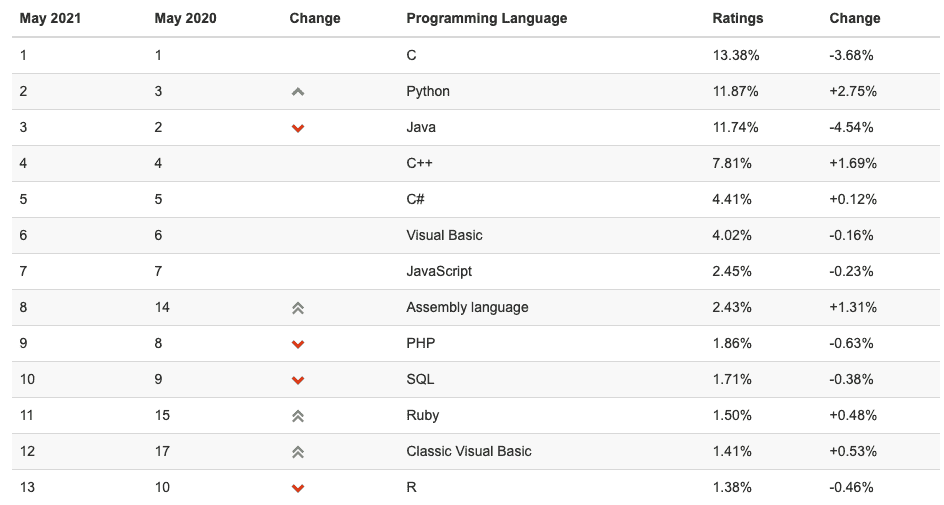The width and height of the screenshot is (944, 505).
Task: Click the red down arrow in Java row
Action: [297, 128]
